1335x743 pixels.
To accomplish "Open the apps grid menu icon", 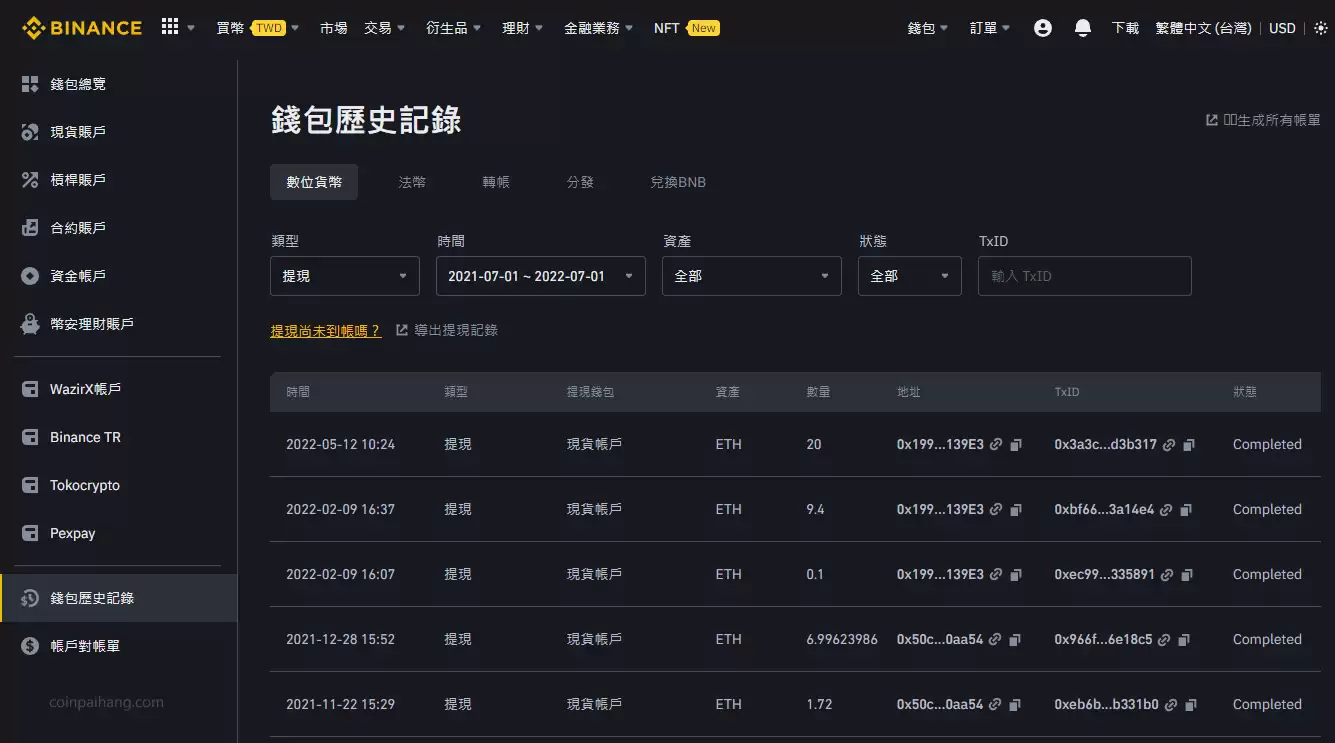I will pyautogui.click(x=170, y=27).
